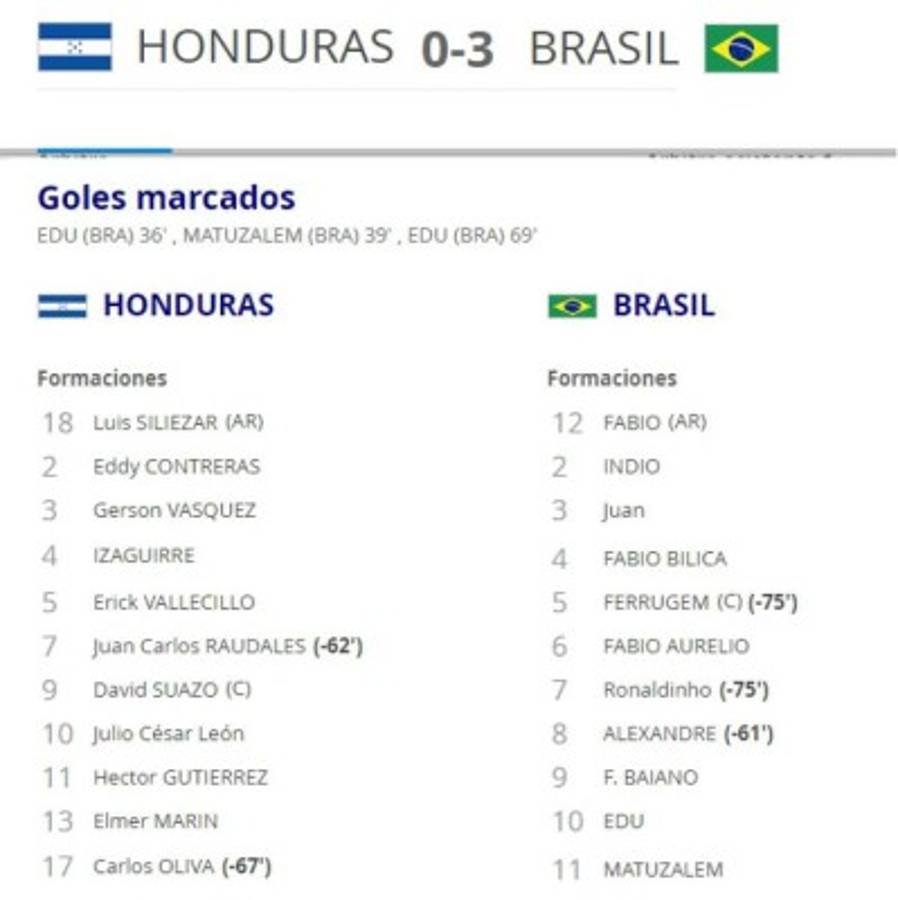Click the large Honduras flag in header
898x900 pixels.
click(75, 47)
